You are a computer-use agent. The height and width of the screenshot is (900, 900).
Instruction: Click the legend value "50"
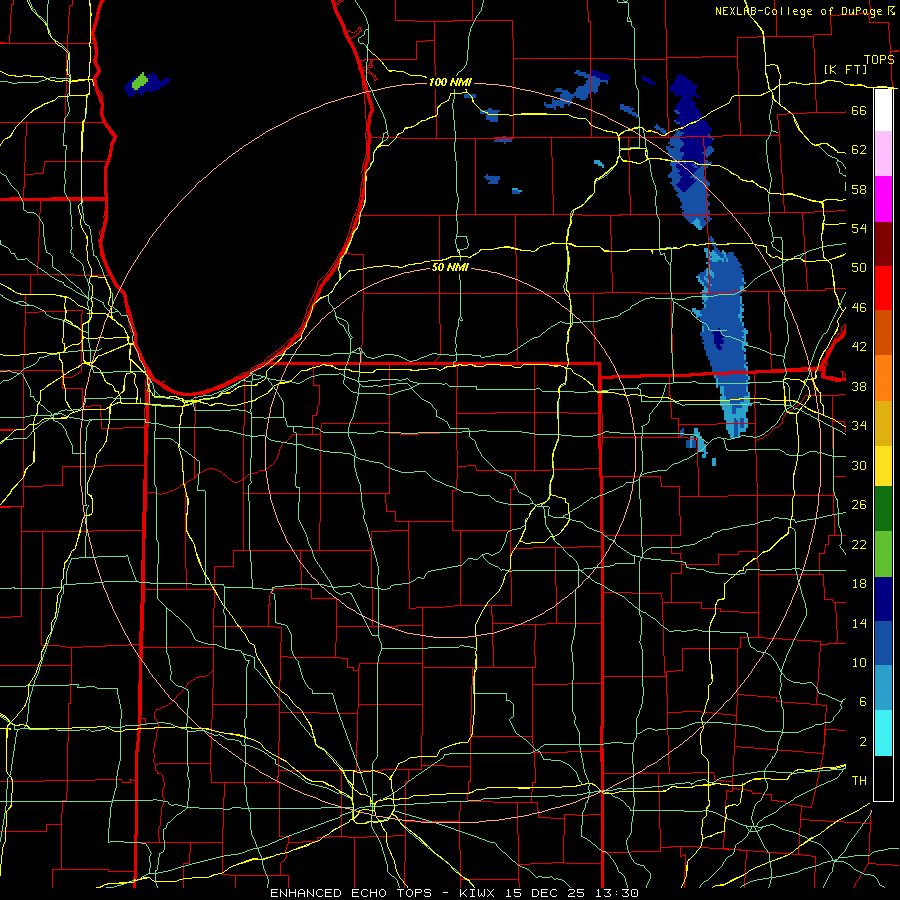click(x=859, y=268)
